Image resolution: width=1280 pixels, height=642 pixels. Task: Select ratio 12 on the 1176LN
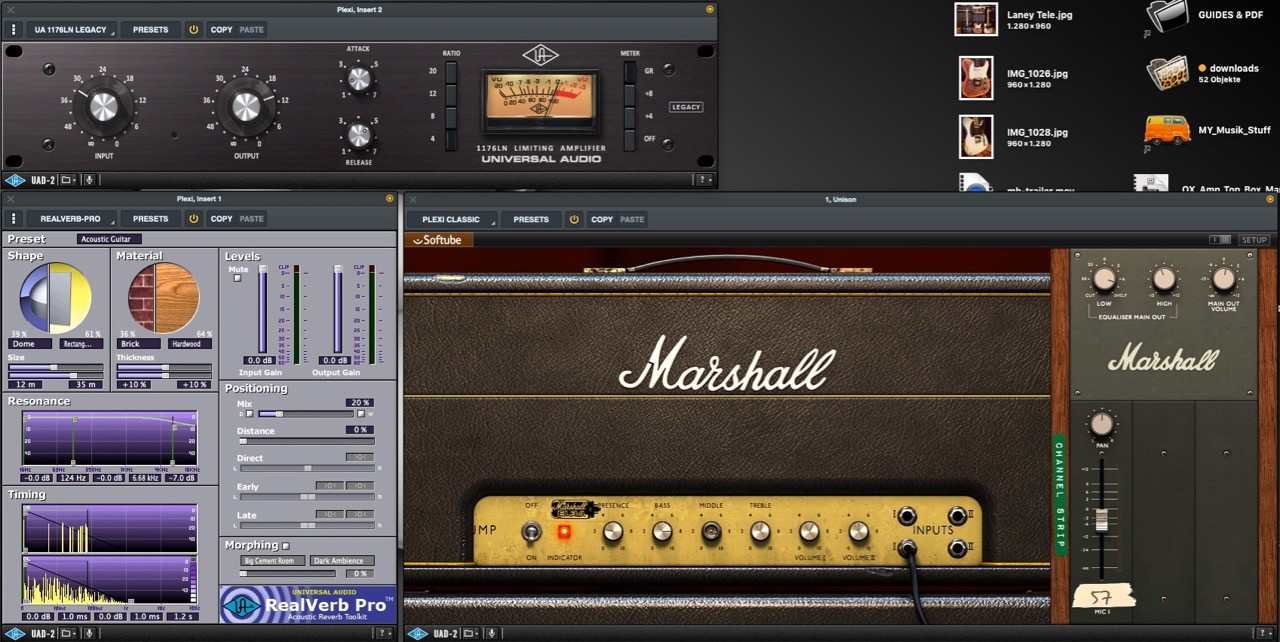pos(451,94)
